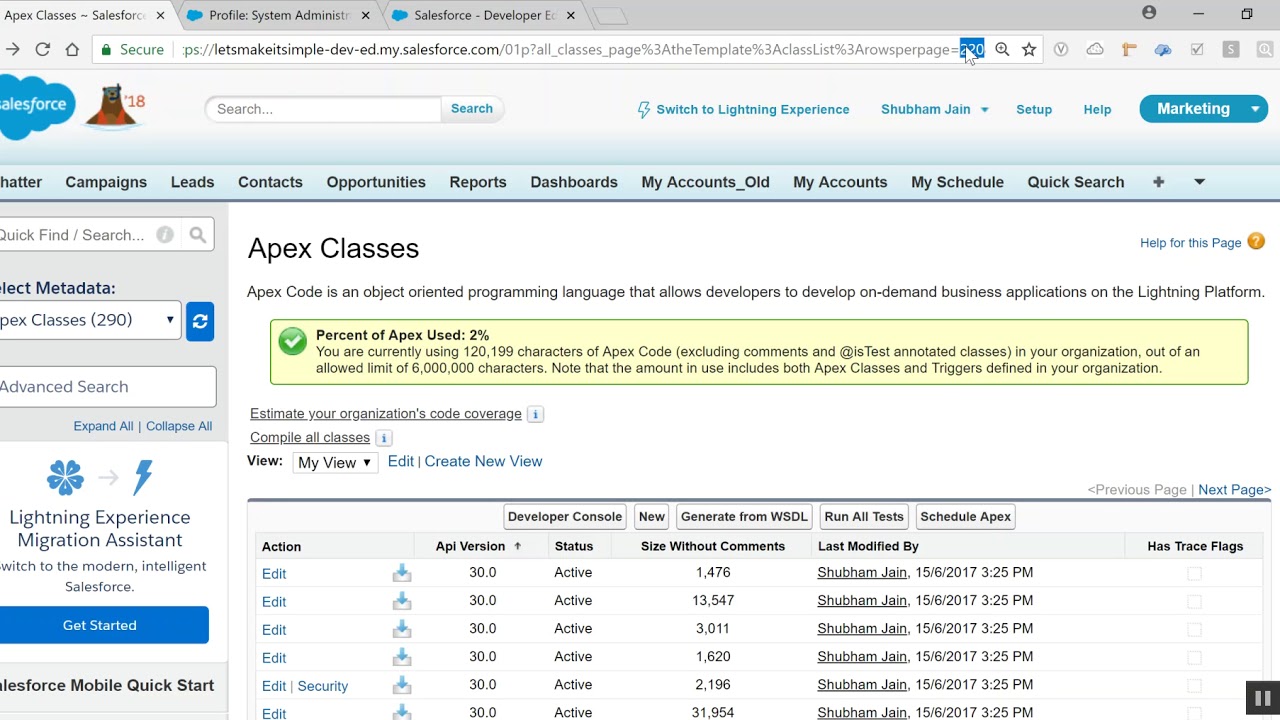Toggle trace flag for 13,547 size row
This screenshot has height=720, width=1280.
(1194, 601)
